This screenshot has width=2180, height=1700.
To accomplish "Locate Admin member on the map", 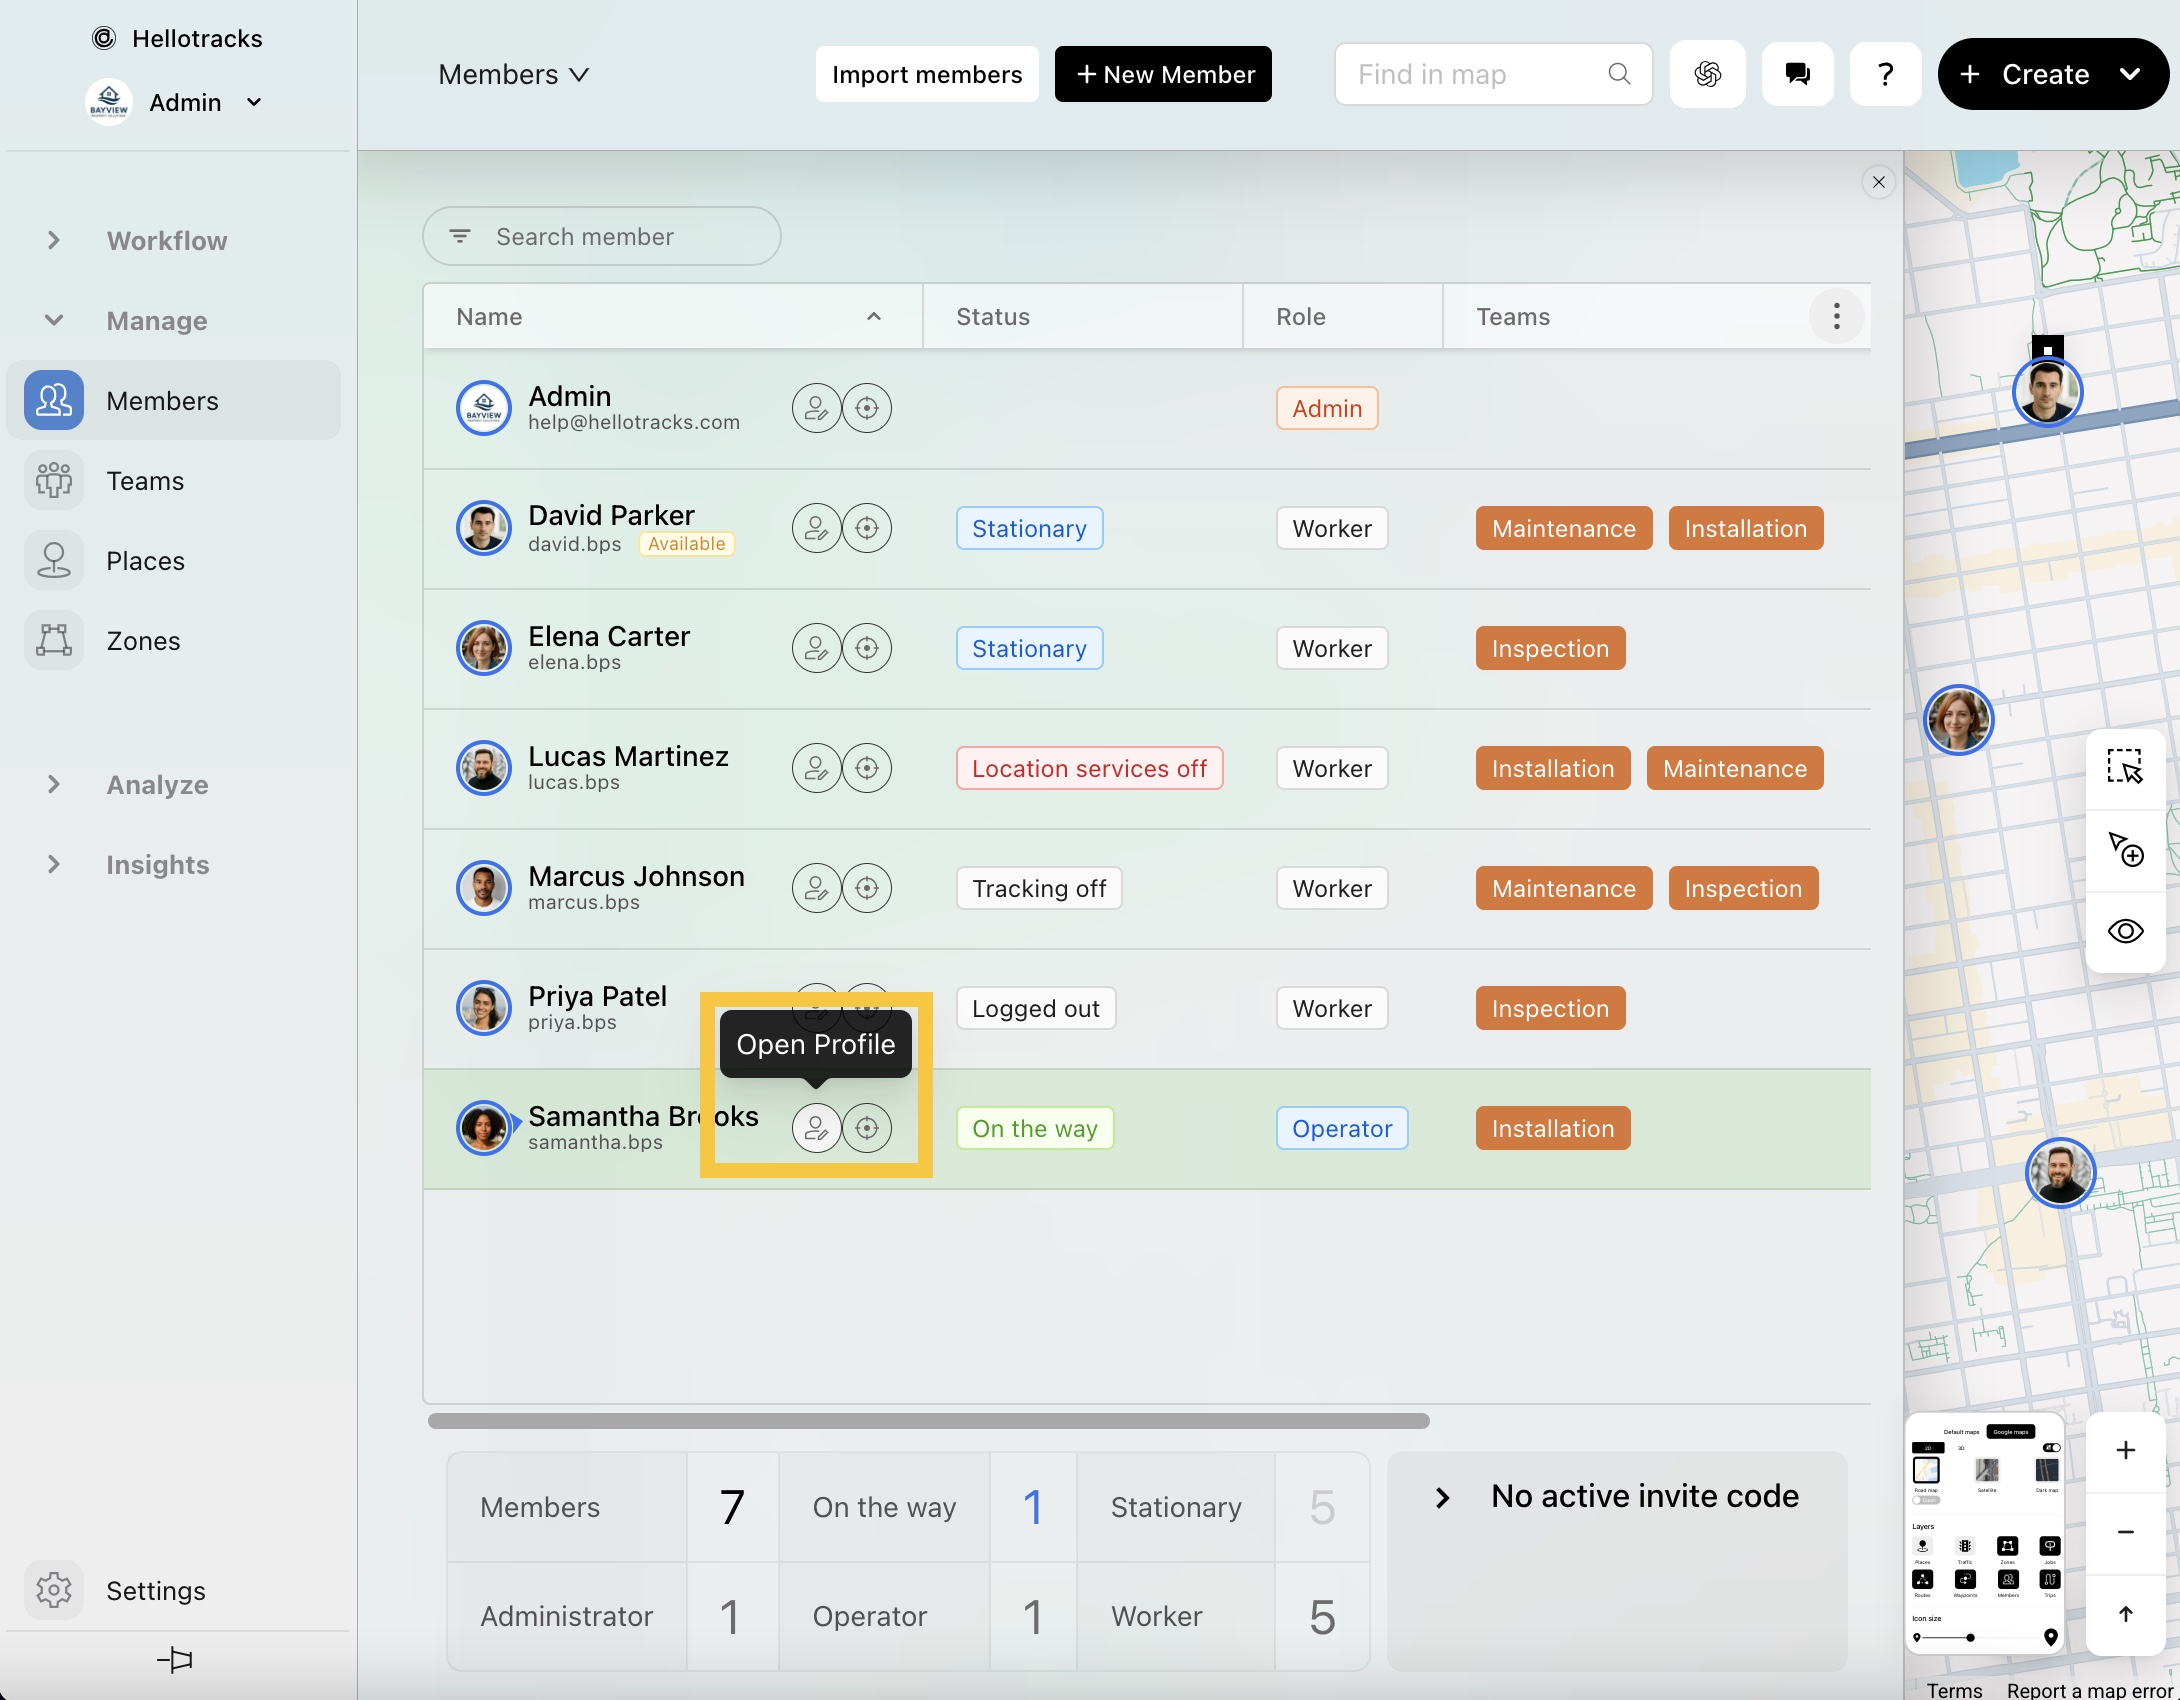I will click(867, 408).
